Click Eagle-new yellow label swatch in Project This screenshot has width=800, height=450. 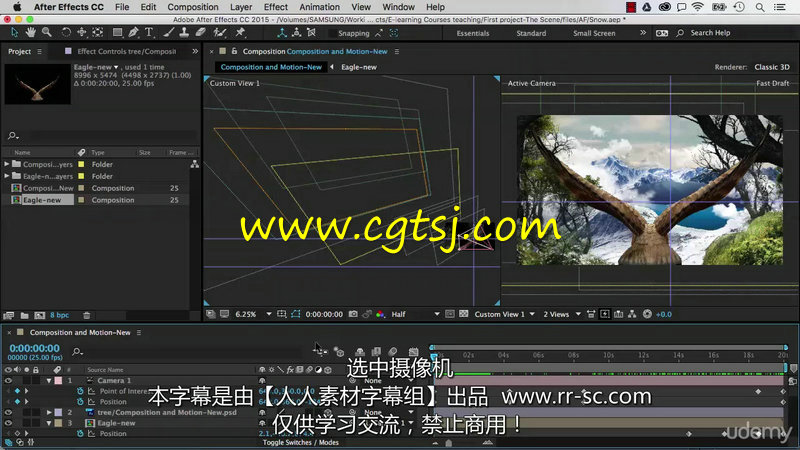[x=81, y=200]
